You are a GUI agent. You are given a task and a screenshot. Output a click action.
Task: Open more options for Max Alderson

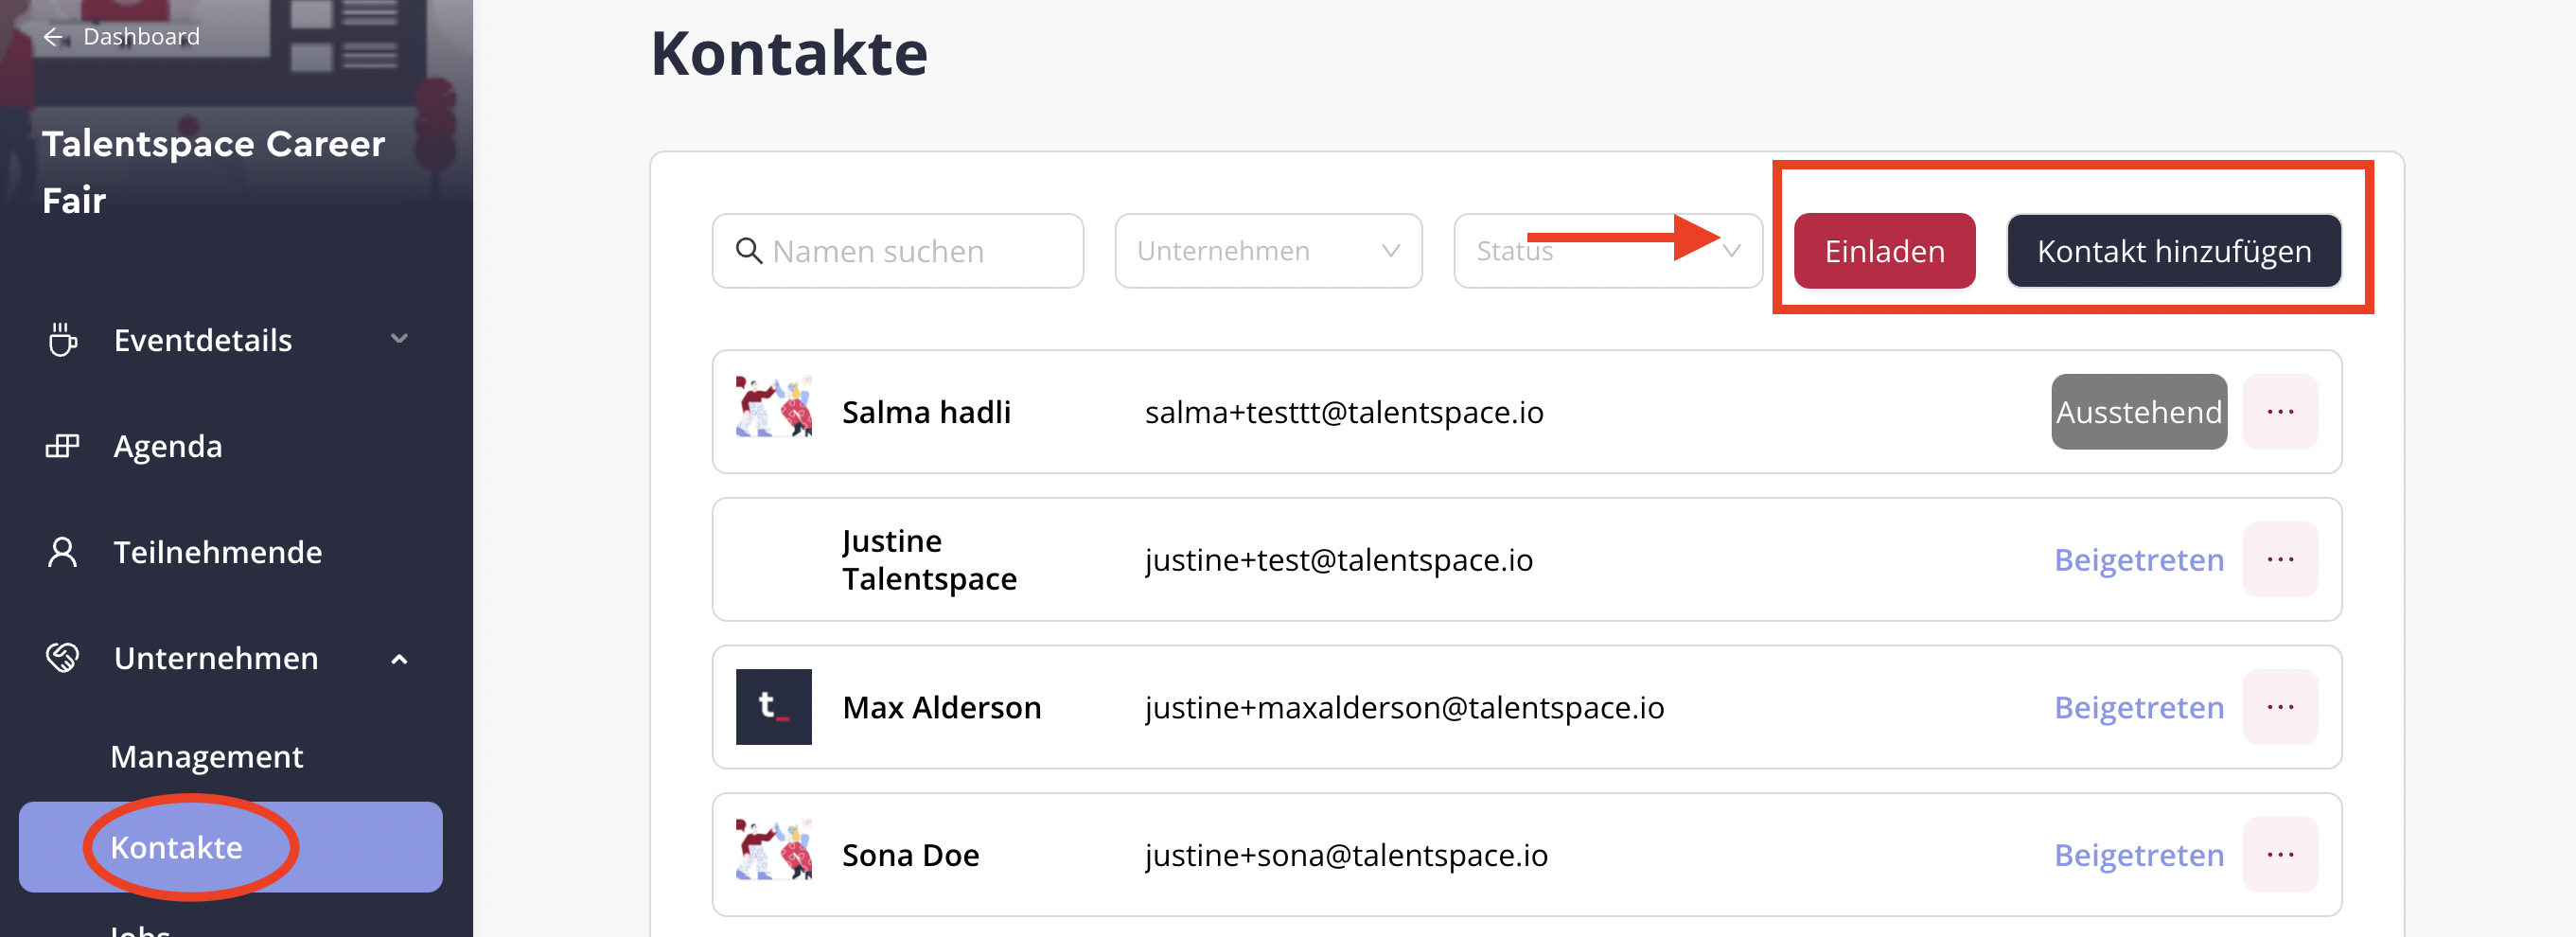(x=2280, y=707)
